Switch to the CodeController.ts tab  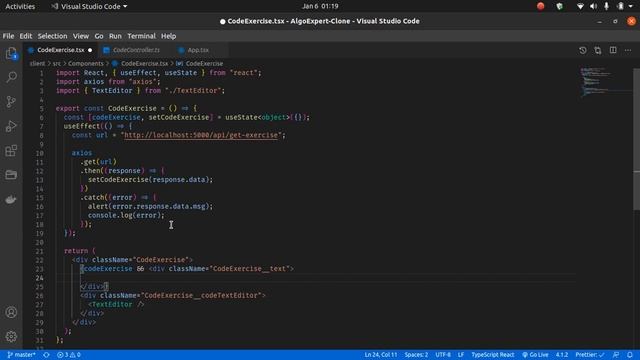coord(136,50)
